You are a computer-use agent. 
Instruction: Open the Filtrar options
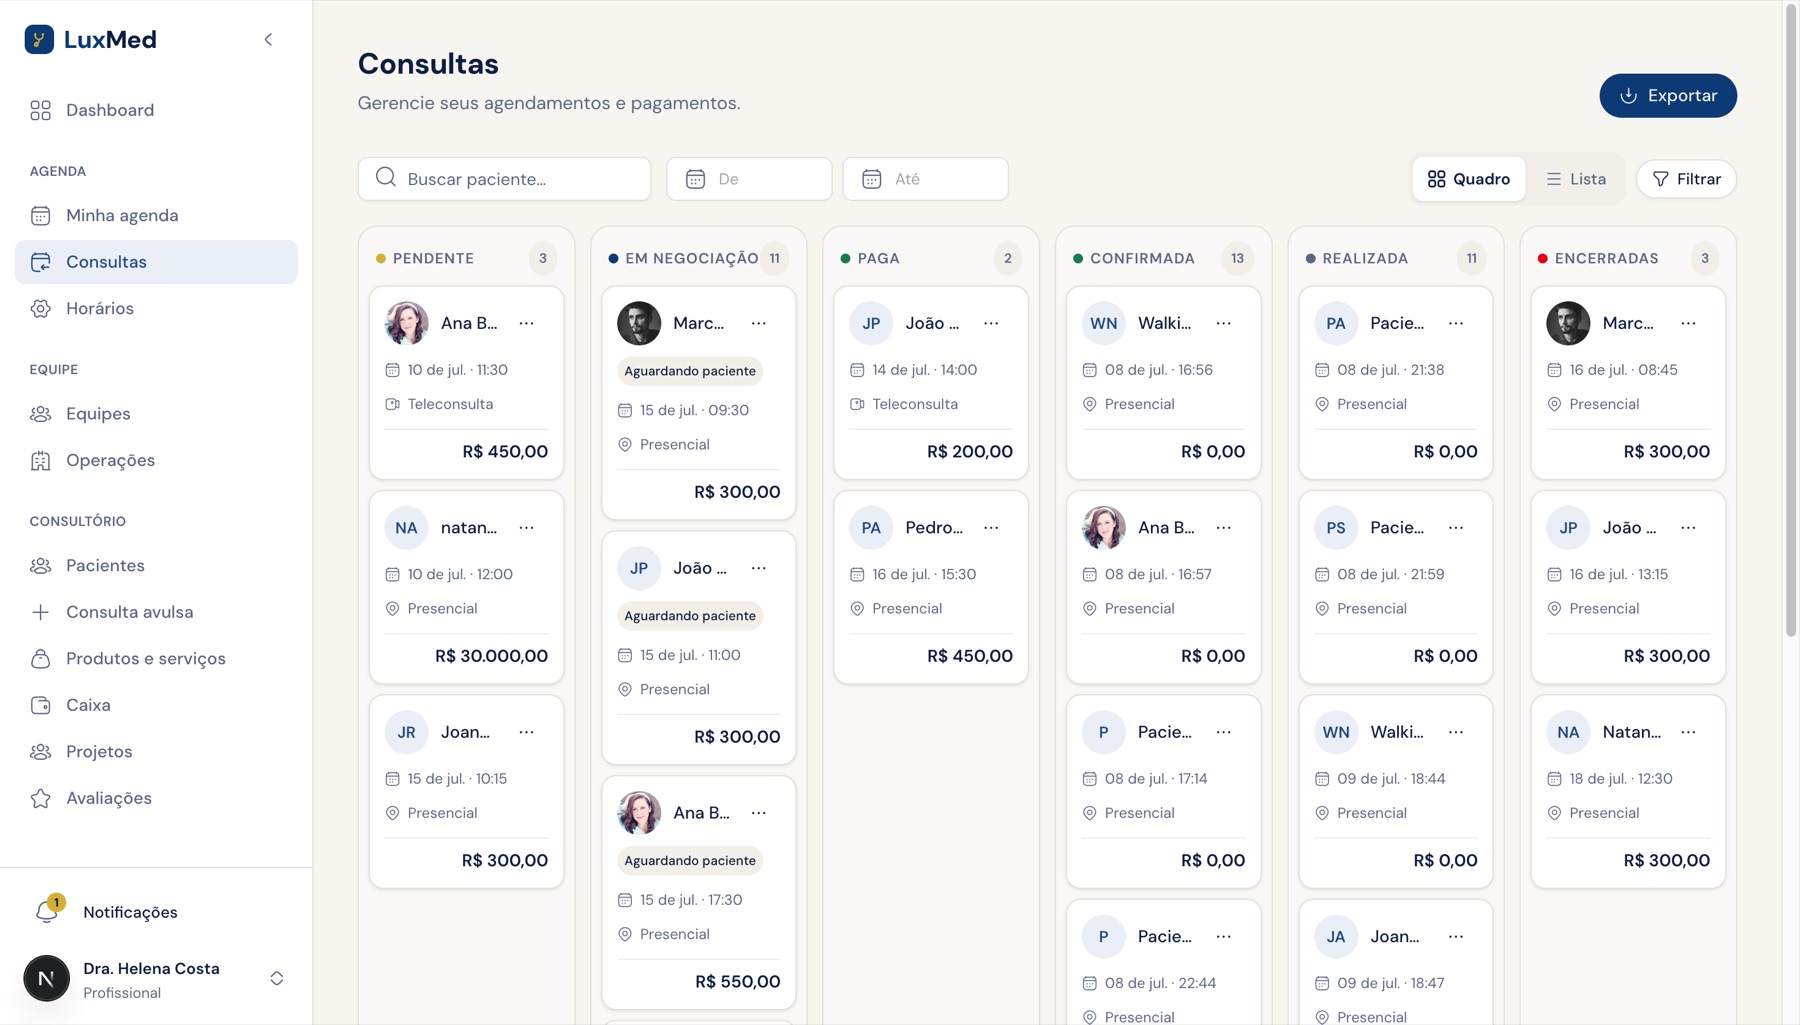pos(1686,179)
